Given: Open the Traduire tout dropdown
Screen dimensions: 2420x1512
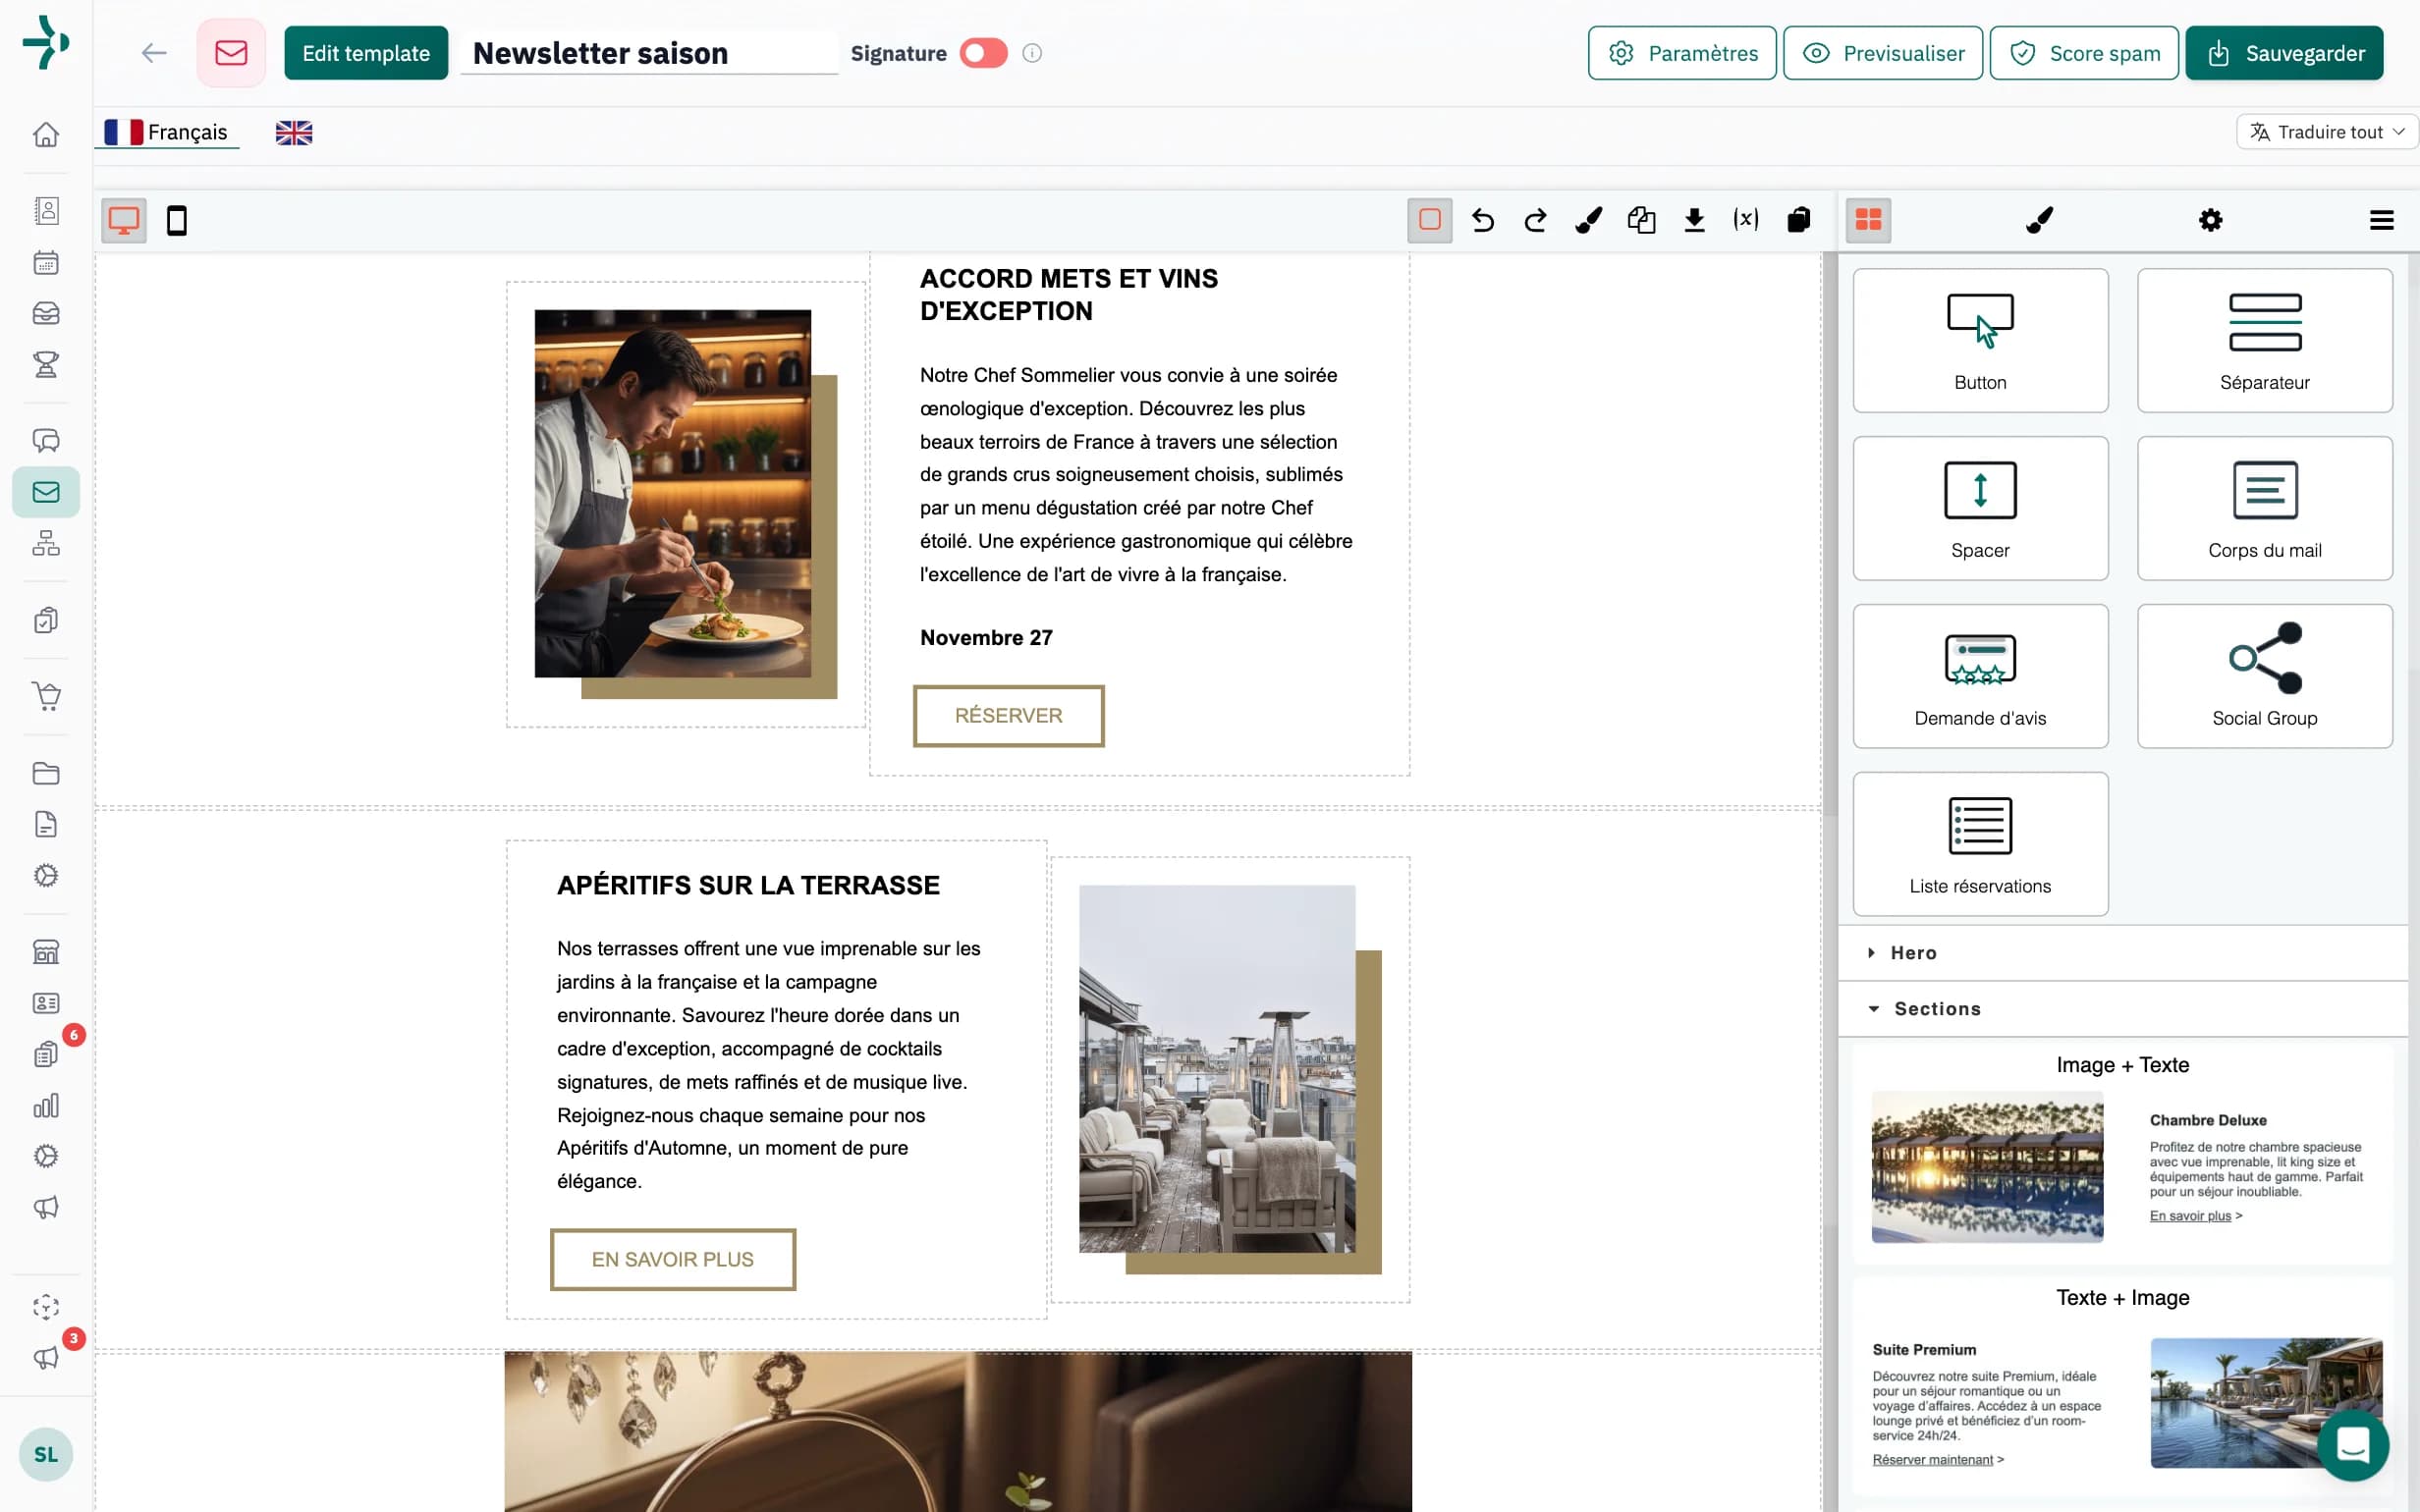Looking at the screenshot, I should point(2327,131).
